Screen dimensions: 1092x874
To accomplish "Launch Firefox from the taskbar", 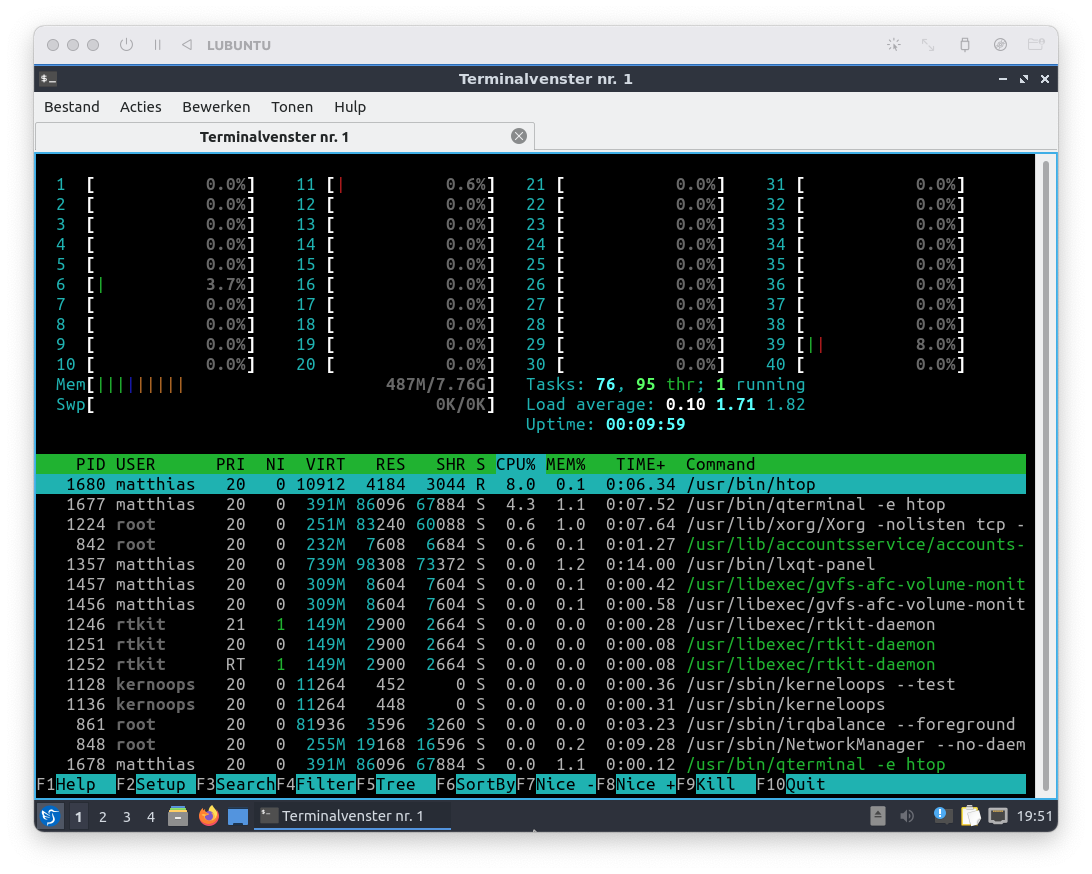I will pos(208,816).
